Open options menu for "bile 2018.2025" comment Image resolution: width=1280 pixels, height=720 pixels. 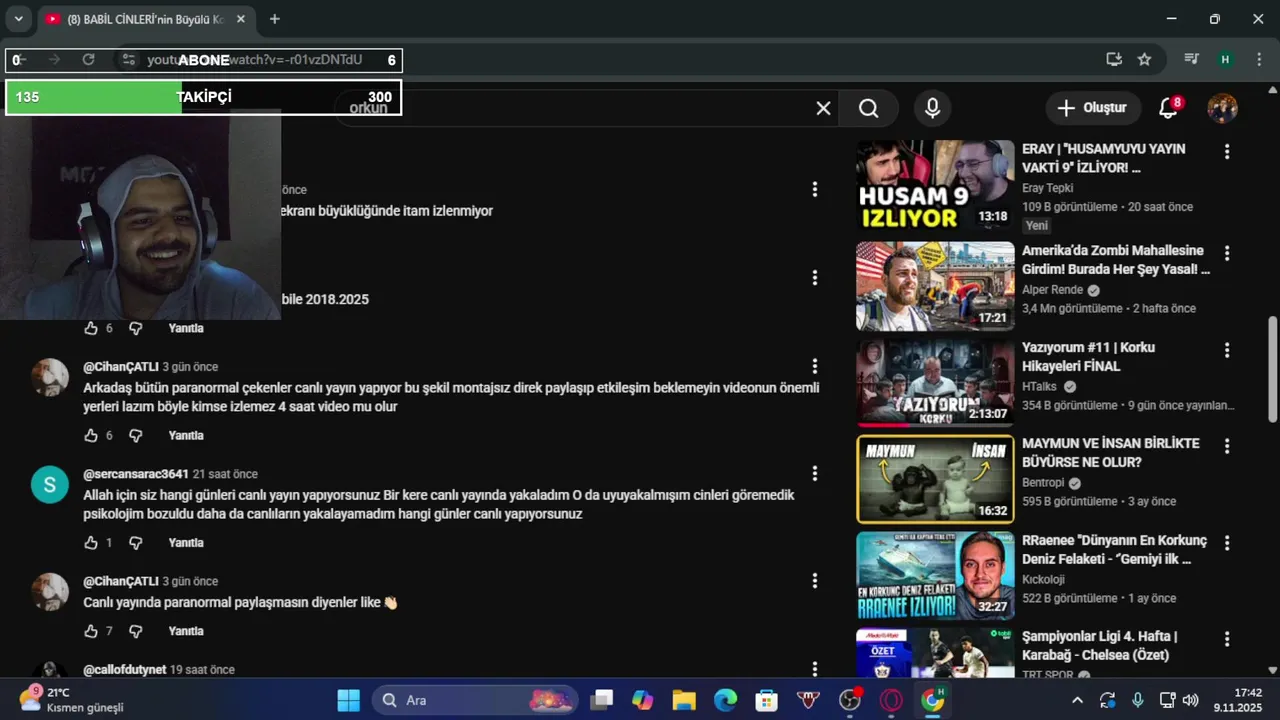click(815, 277)
